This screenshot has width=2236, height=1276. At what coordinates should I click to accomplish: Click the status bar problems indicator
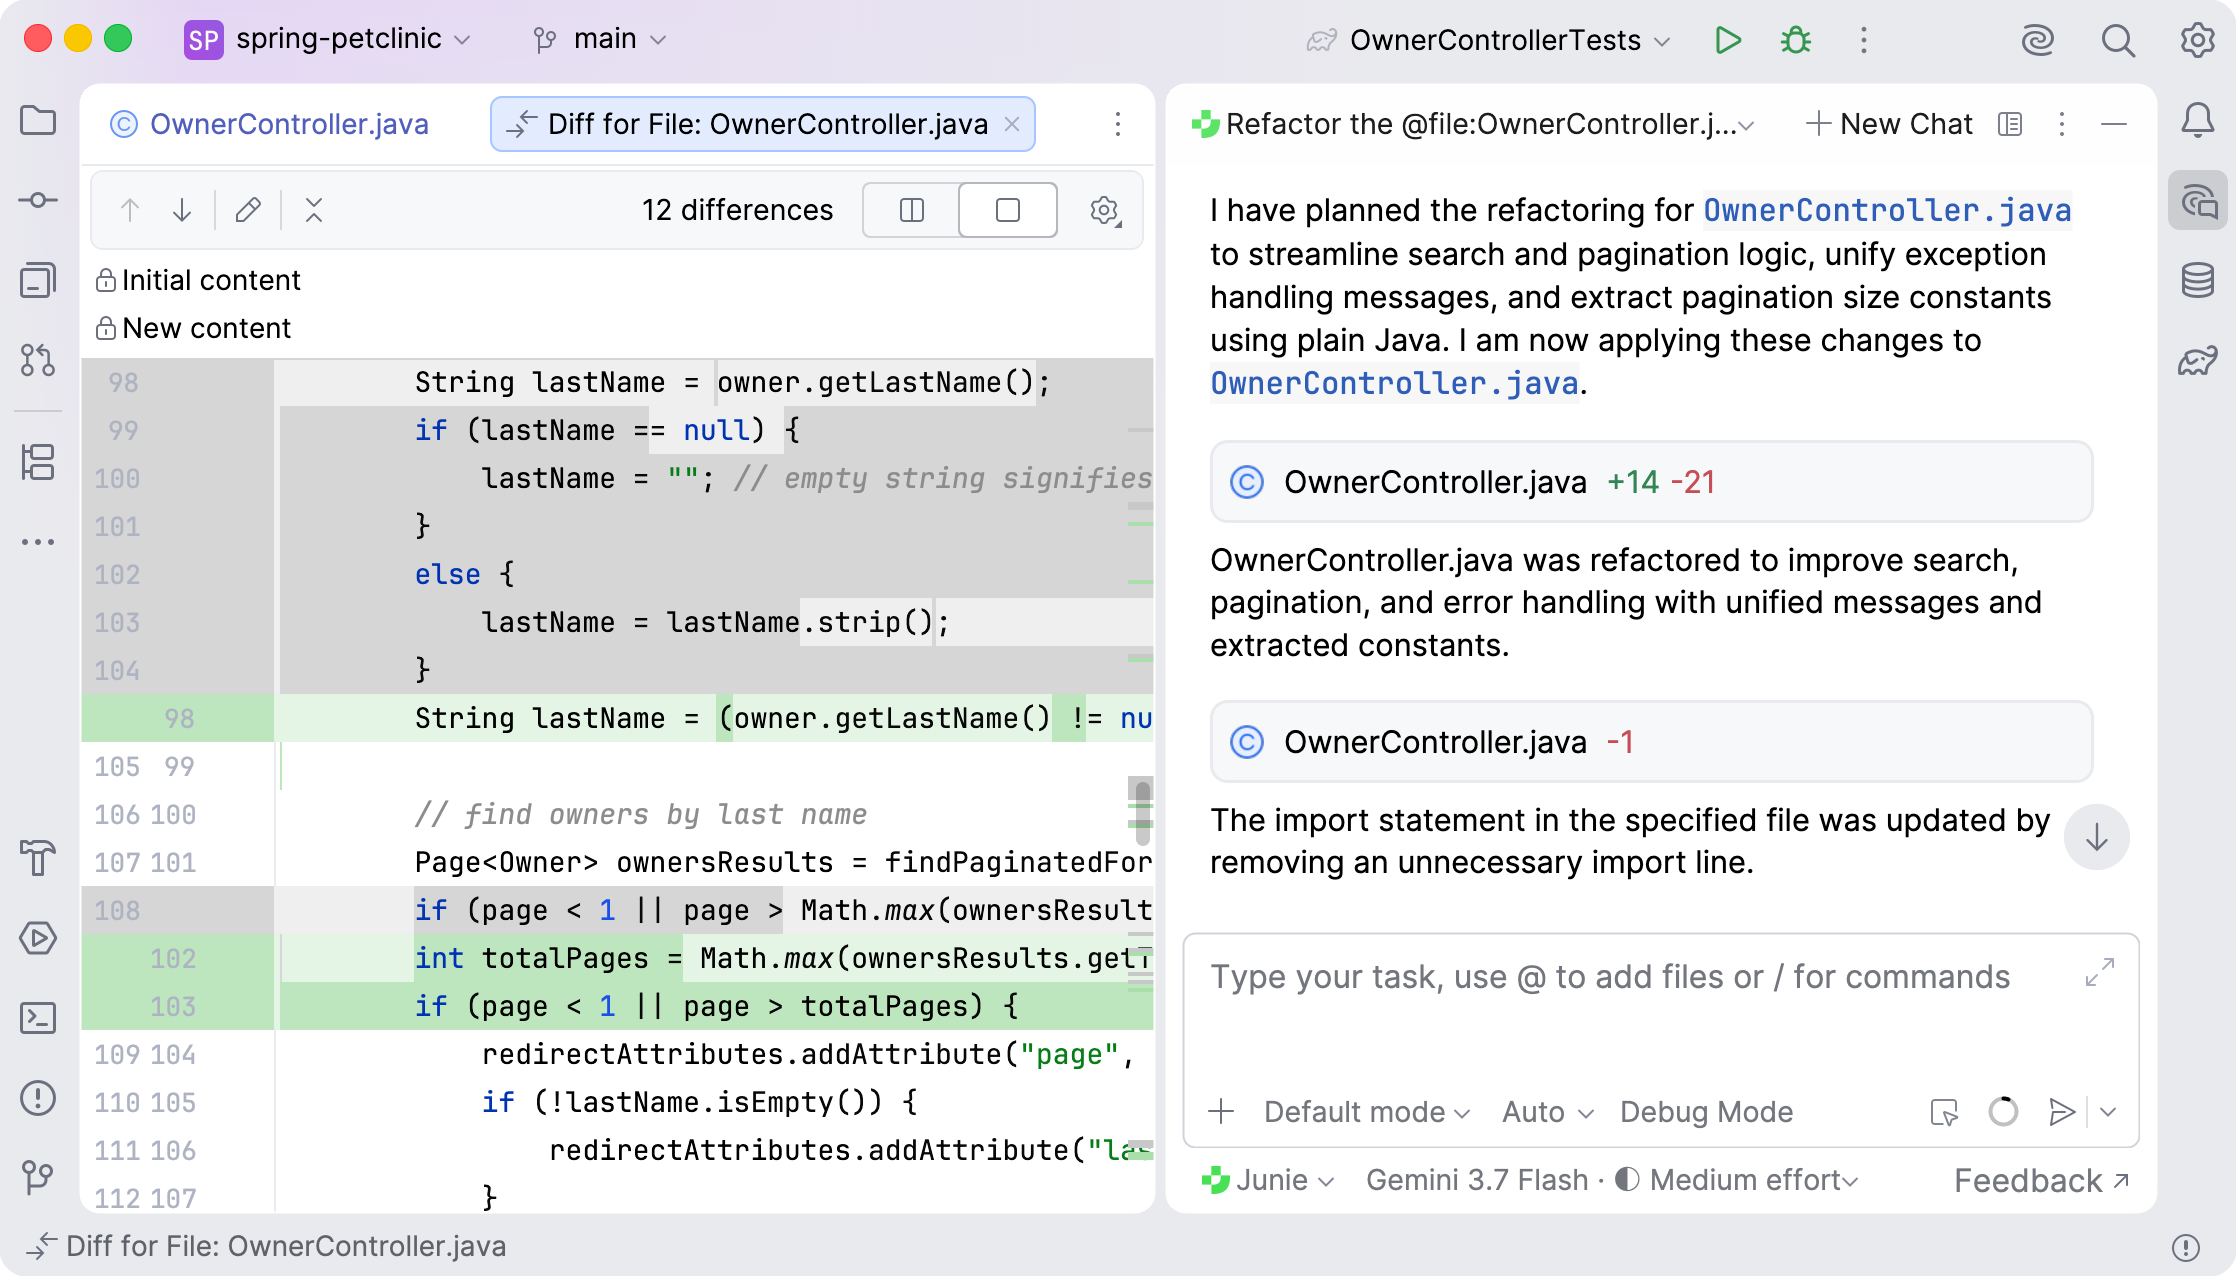tap(2186, 1247)
